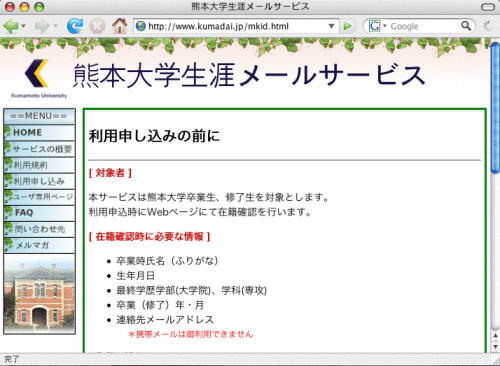Click the list item 最終学歴学部(大学院)、学科(専攻)

[x=191, y=290]
